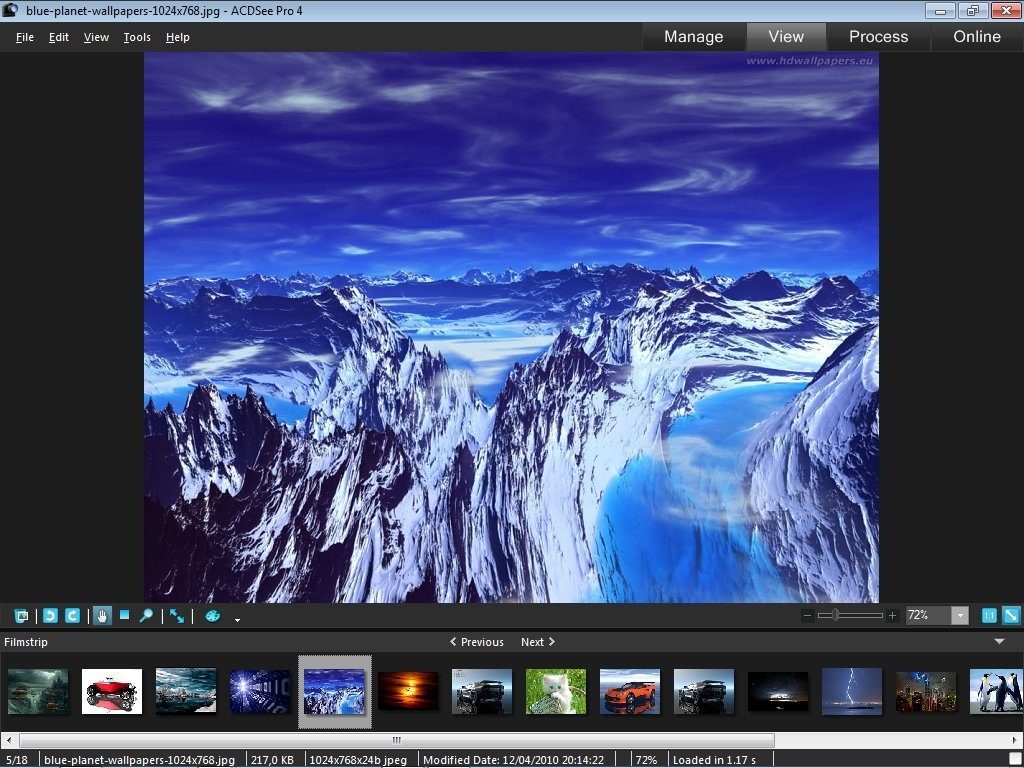Select the Rotate Right tool

tap(71, 615)
